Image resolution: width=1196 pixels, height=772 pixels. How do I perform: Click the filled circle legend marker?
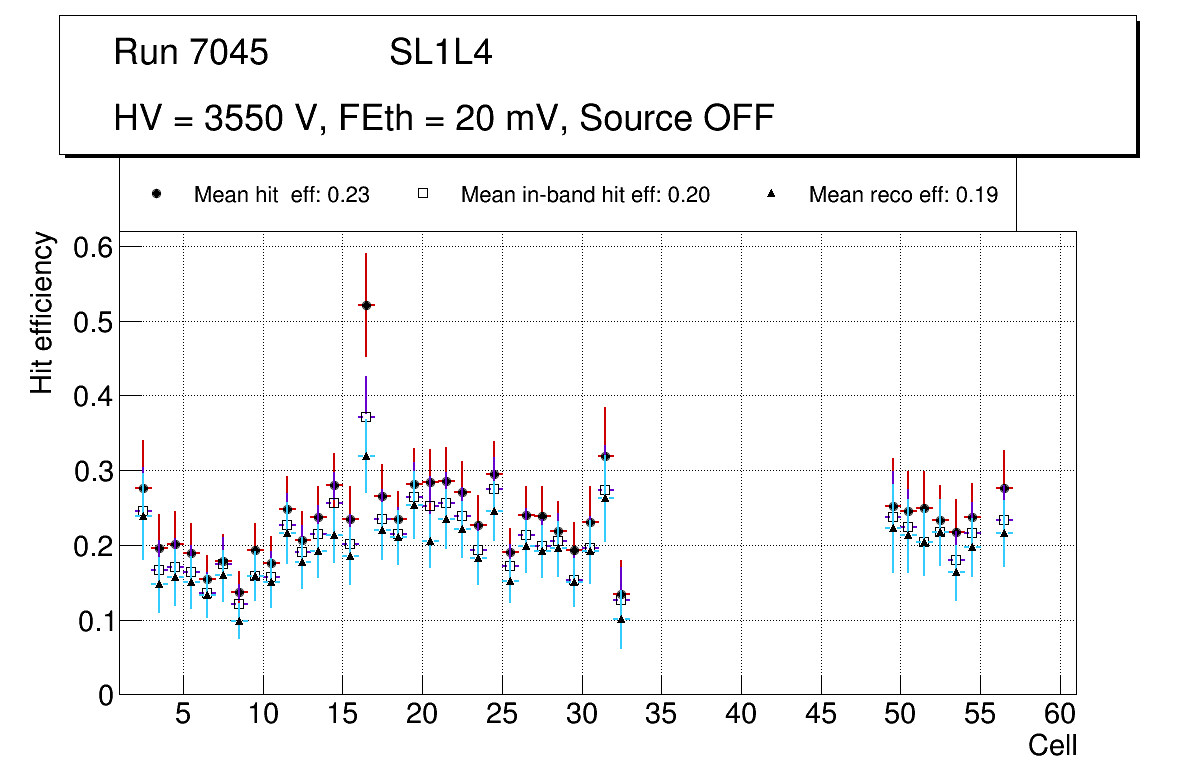coord(158,194)
